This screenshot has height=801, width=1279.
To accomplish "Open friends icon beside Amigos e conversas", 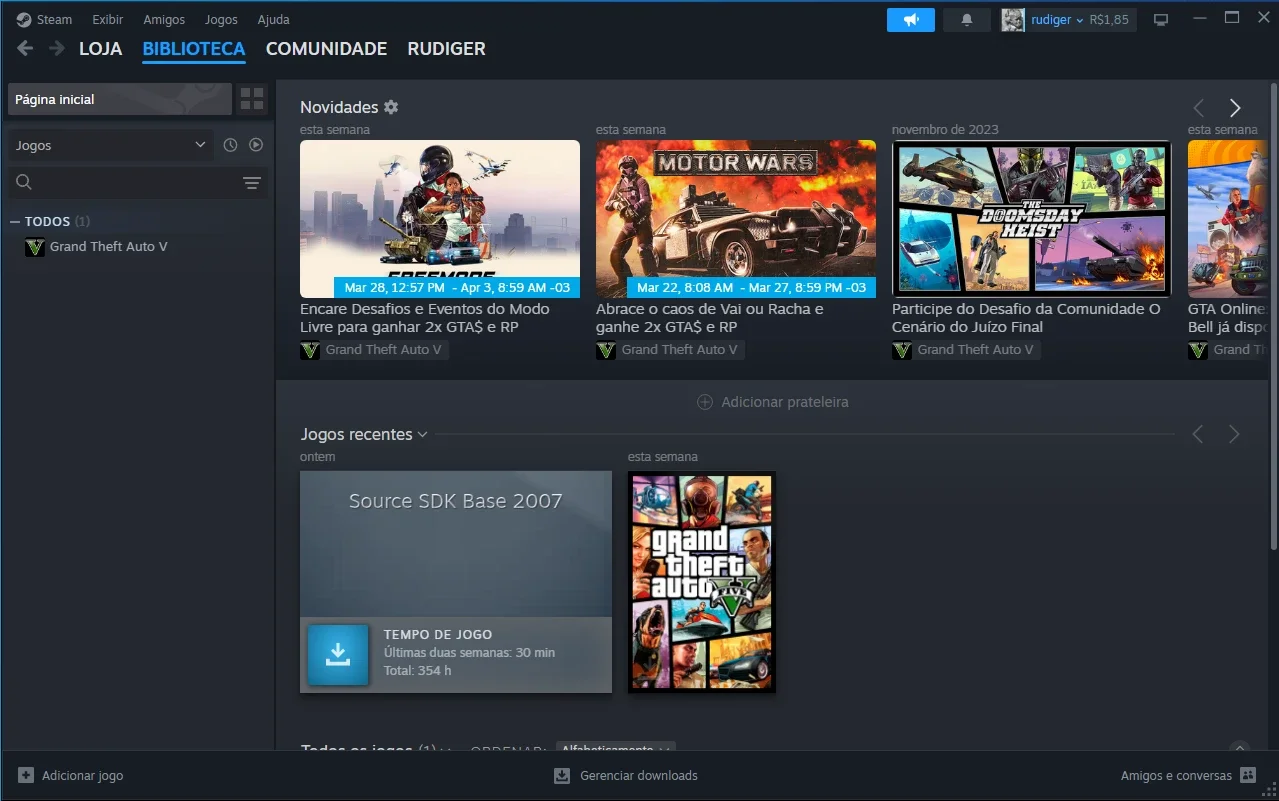I will pyautogui.click(x=1247, y=775).
